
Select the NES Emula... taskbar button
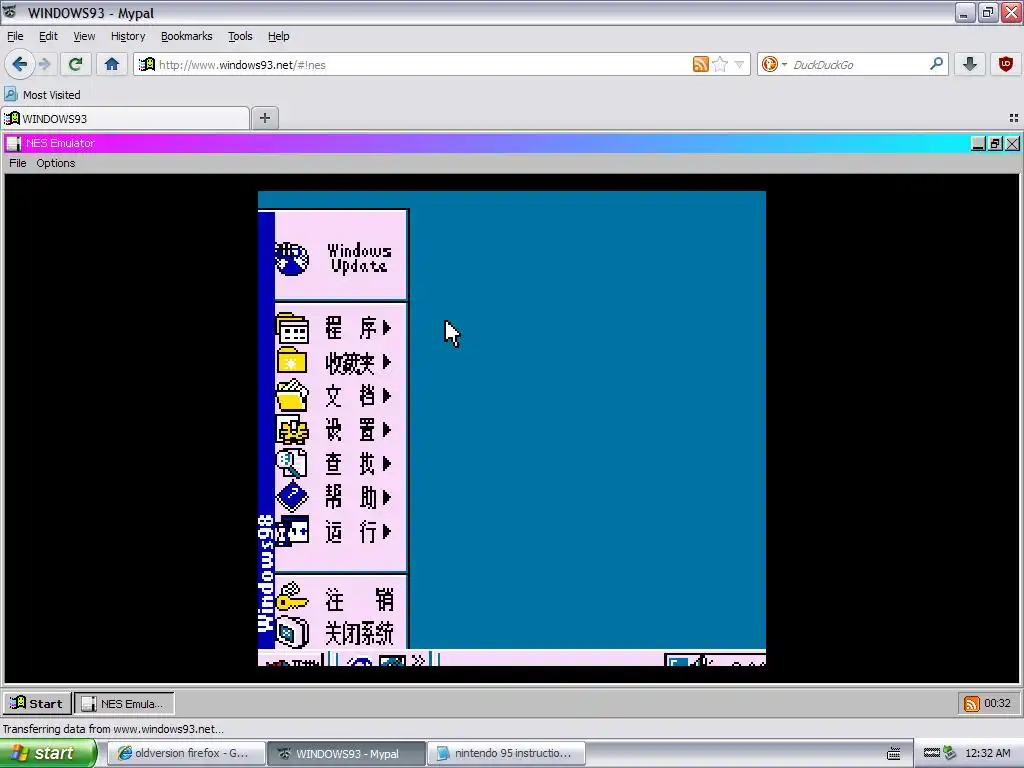(x=124, y=703)
